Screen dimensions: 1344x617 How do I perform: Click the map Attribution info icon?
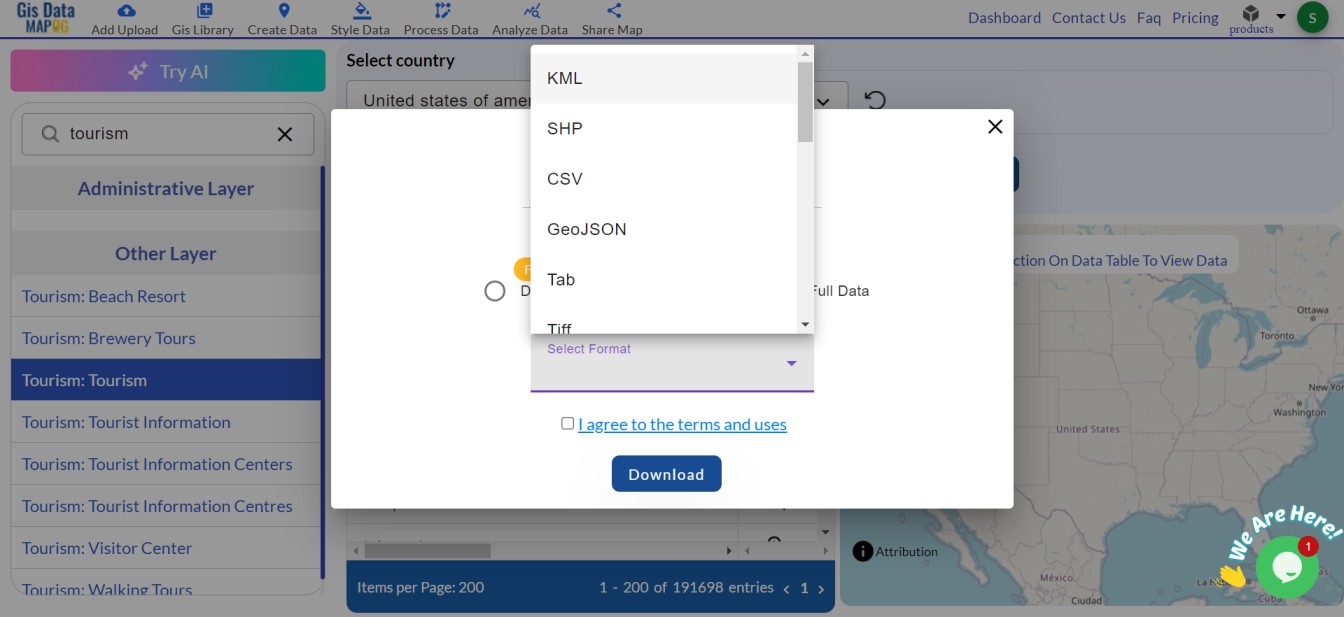(x=862, y=551)
